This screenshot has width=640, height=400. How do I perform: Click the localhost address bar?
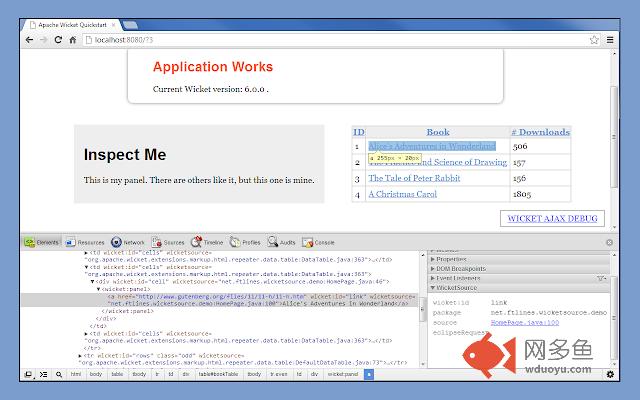[x=300, y=39]
